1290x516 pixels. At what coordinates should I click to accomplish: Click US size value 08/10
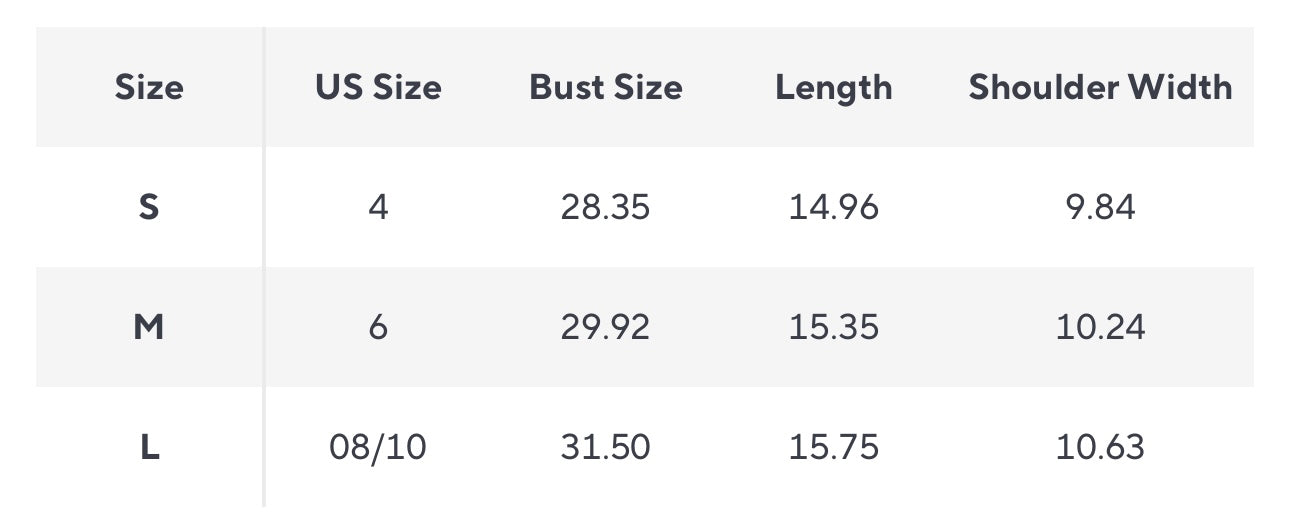point(378,447)
